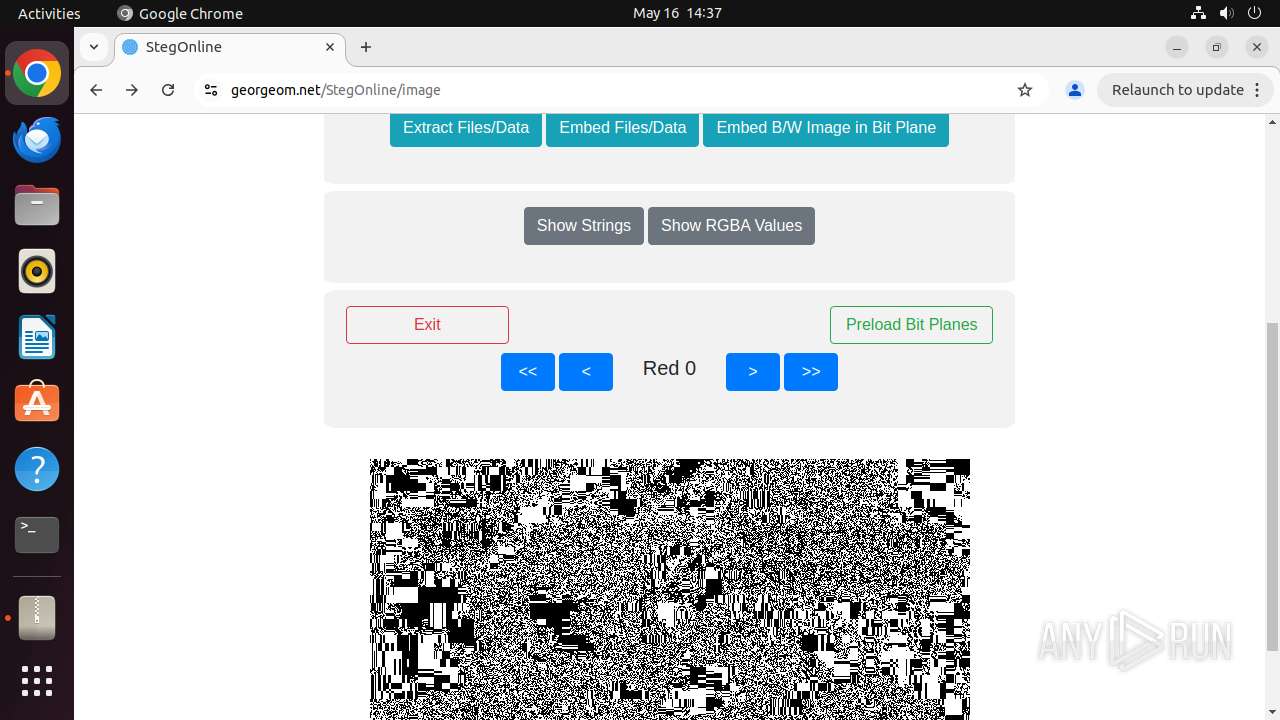Click Preload Bit Planes button

coord(911,325)
